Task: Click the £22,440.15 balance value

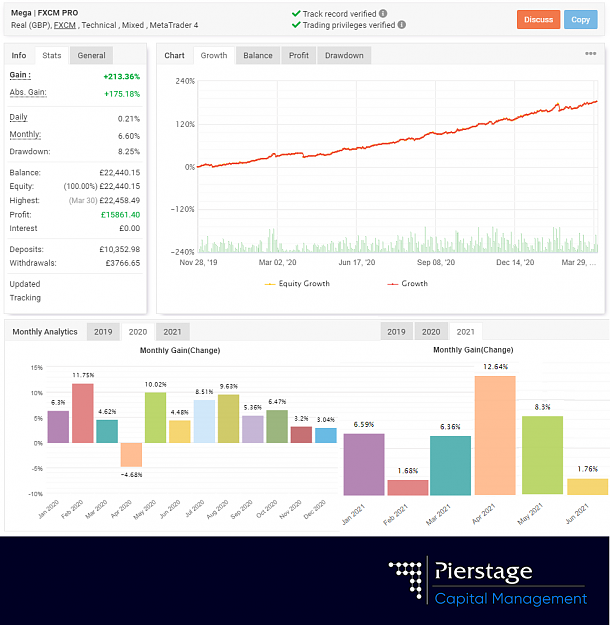Action: [x=120, y=173]
